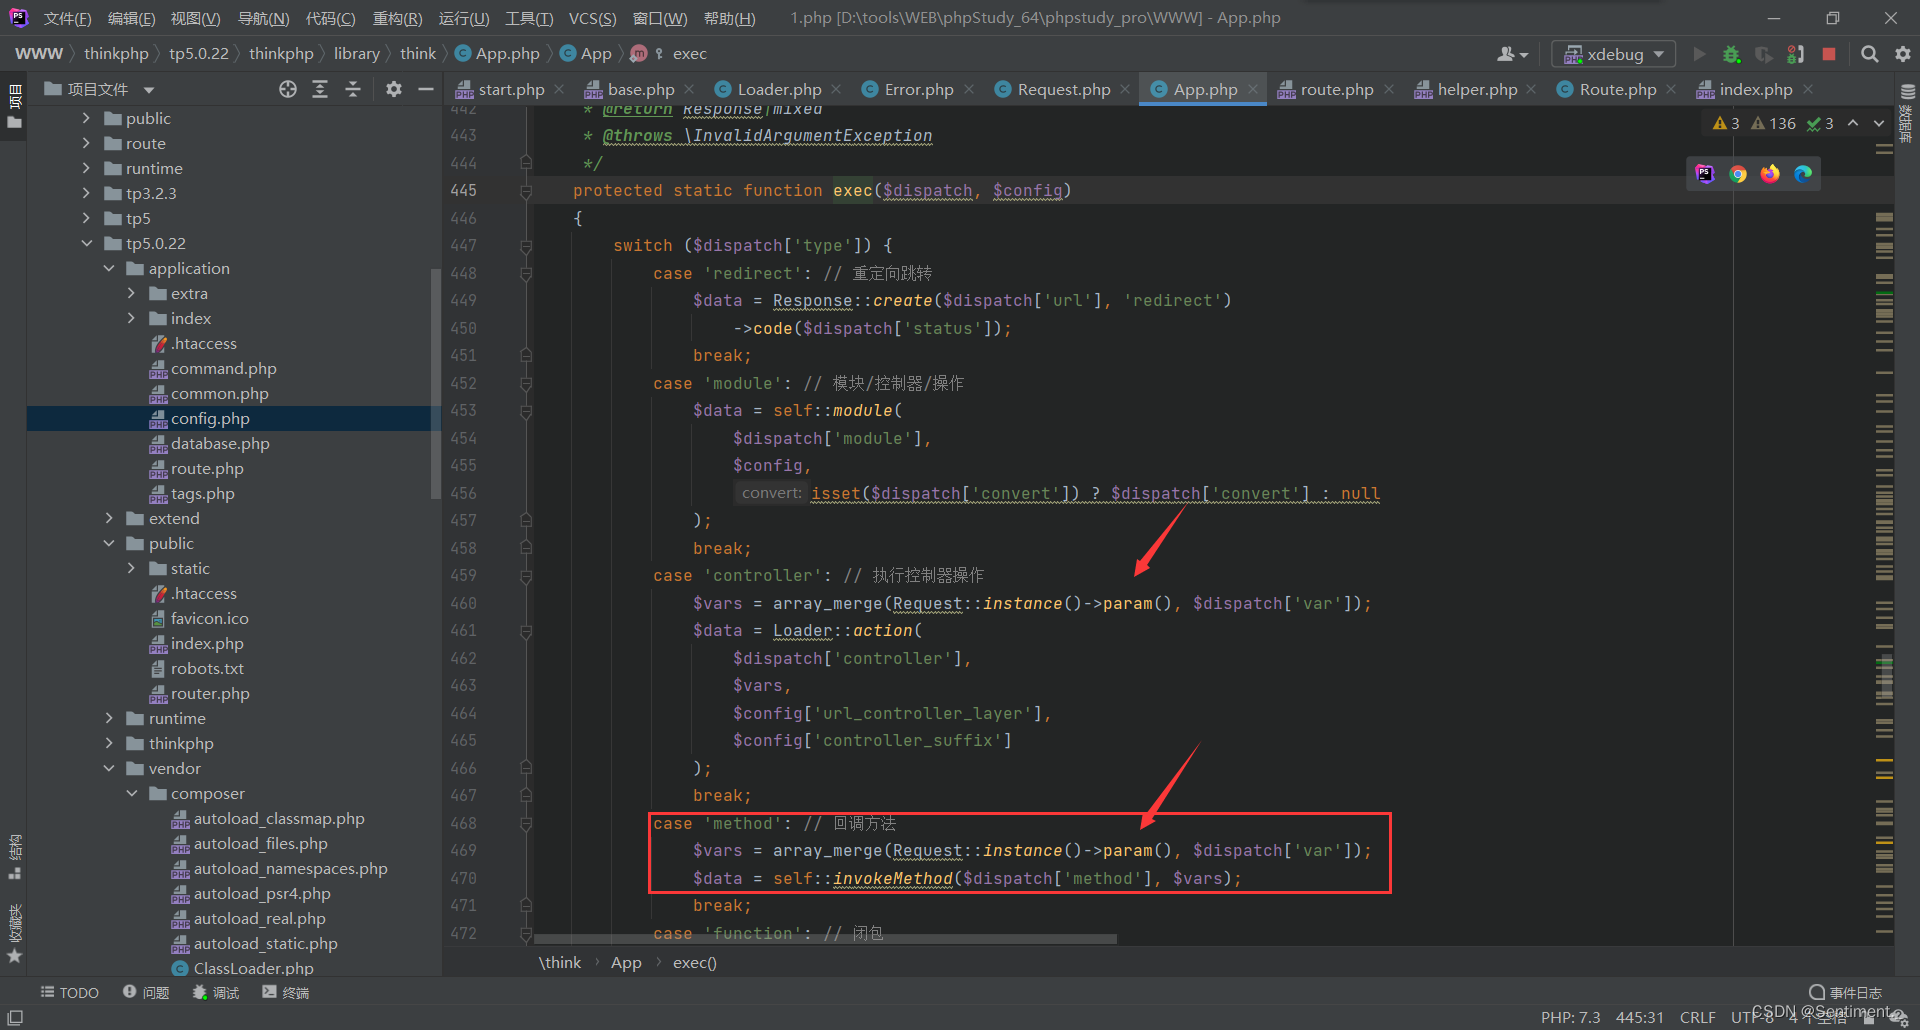Open the 调试 debug tool window
This screenshot has width=1920, height=1030.
[216, 992]
